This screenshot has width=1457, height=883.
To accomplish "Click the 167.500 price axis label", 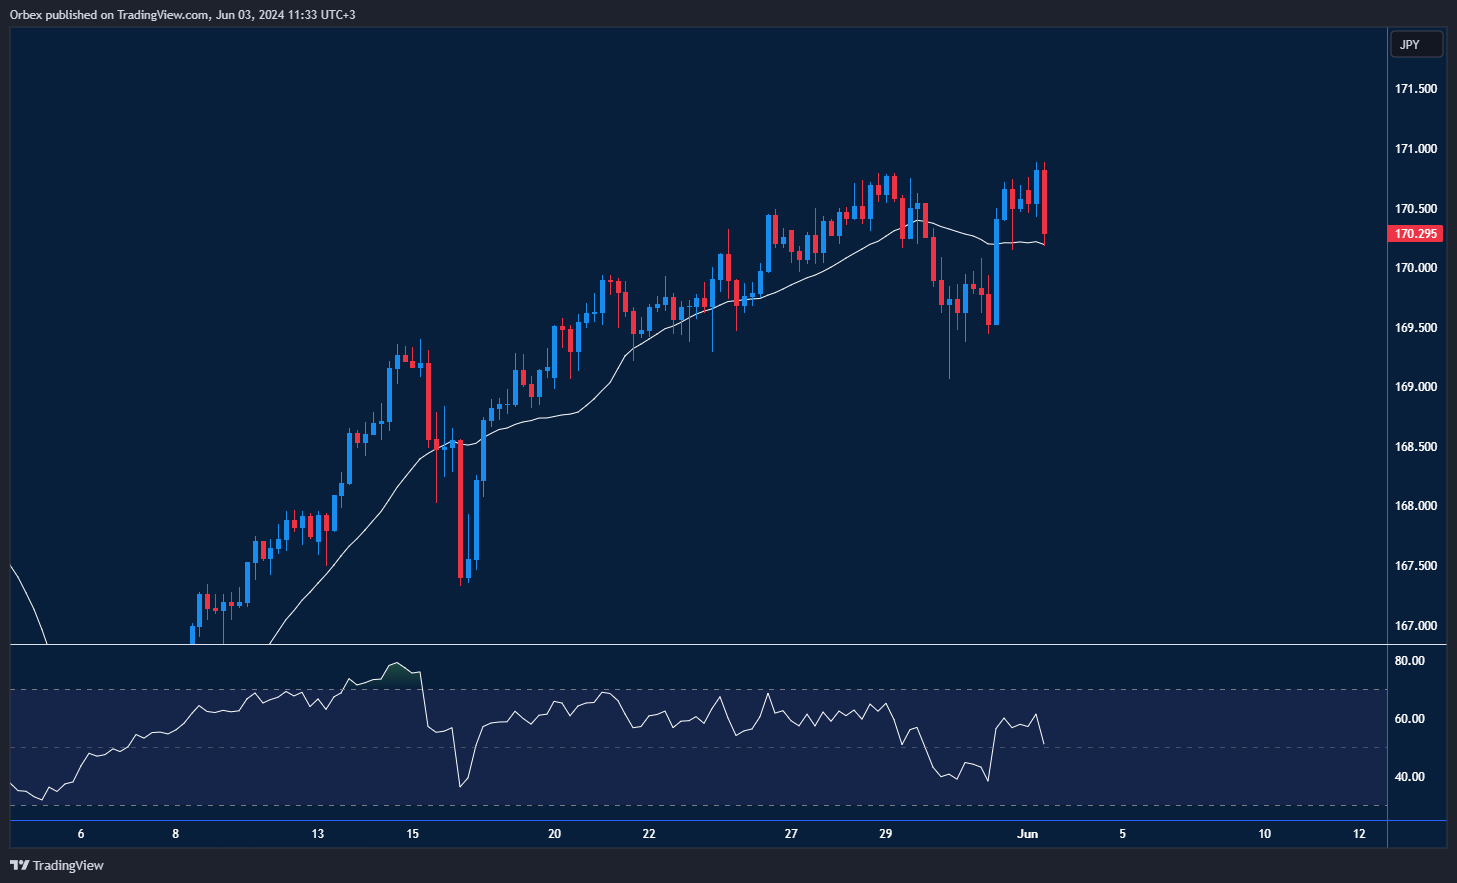I will click(x=1416, y=566).
